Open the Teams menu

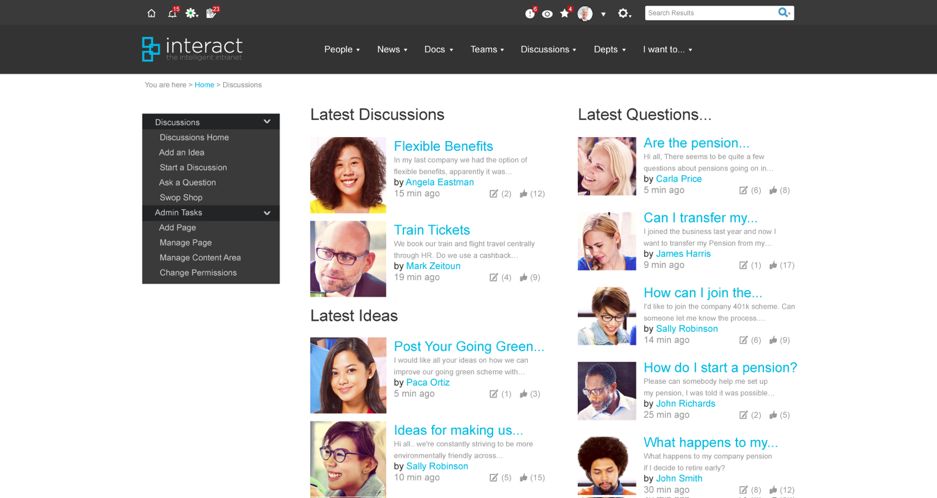click(487, 49)
